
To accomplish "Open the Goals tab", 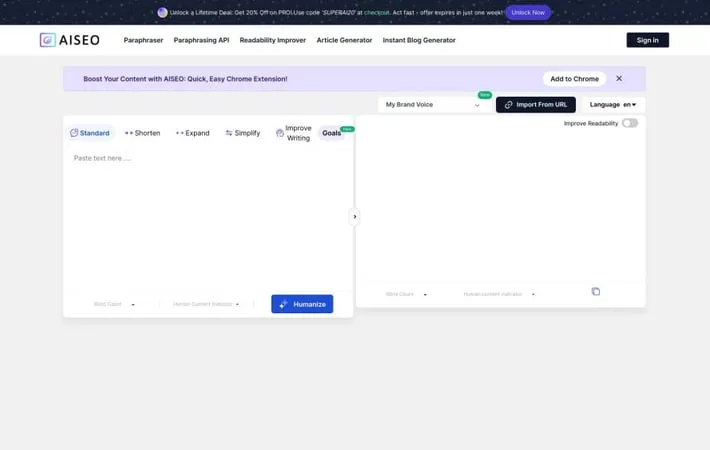I will click(332, 133).
